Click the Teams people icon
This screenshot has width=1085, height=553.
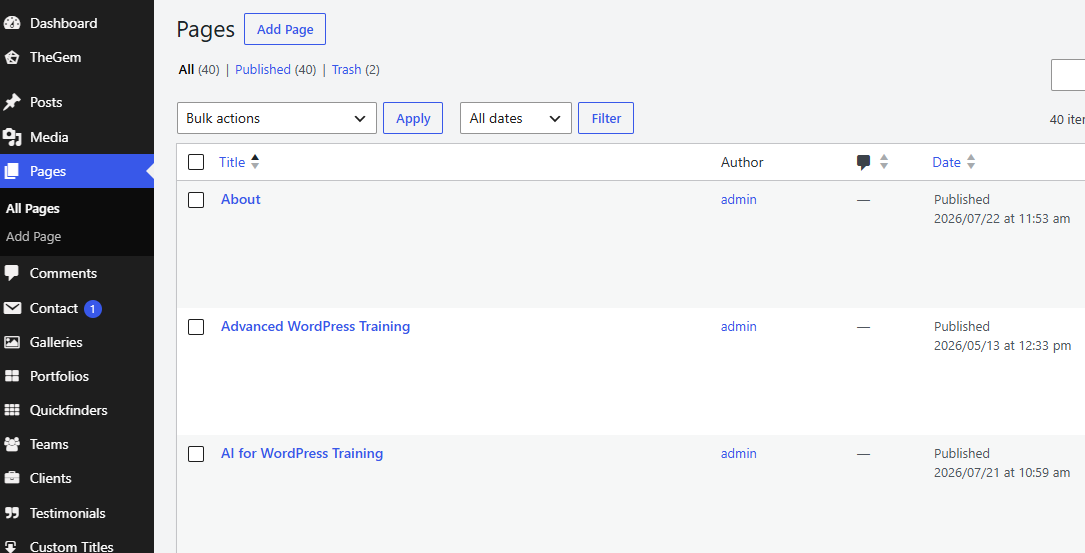pos(12,444)
